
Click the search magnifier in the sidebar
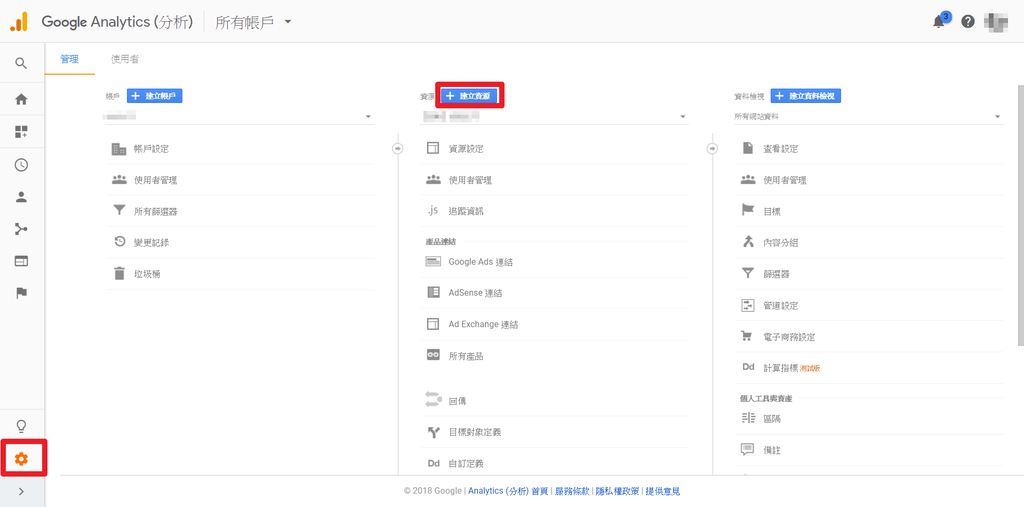click(x=21, y=63)
